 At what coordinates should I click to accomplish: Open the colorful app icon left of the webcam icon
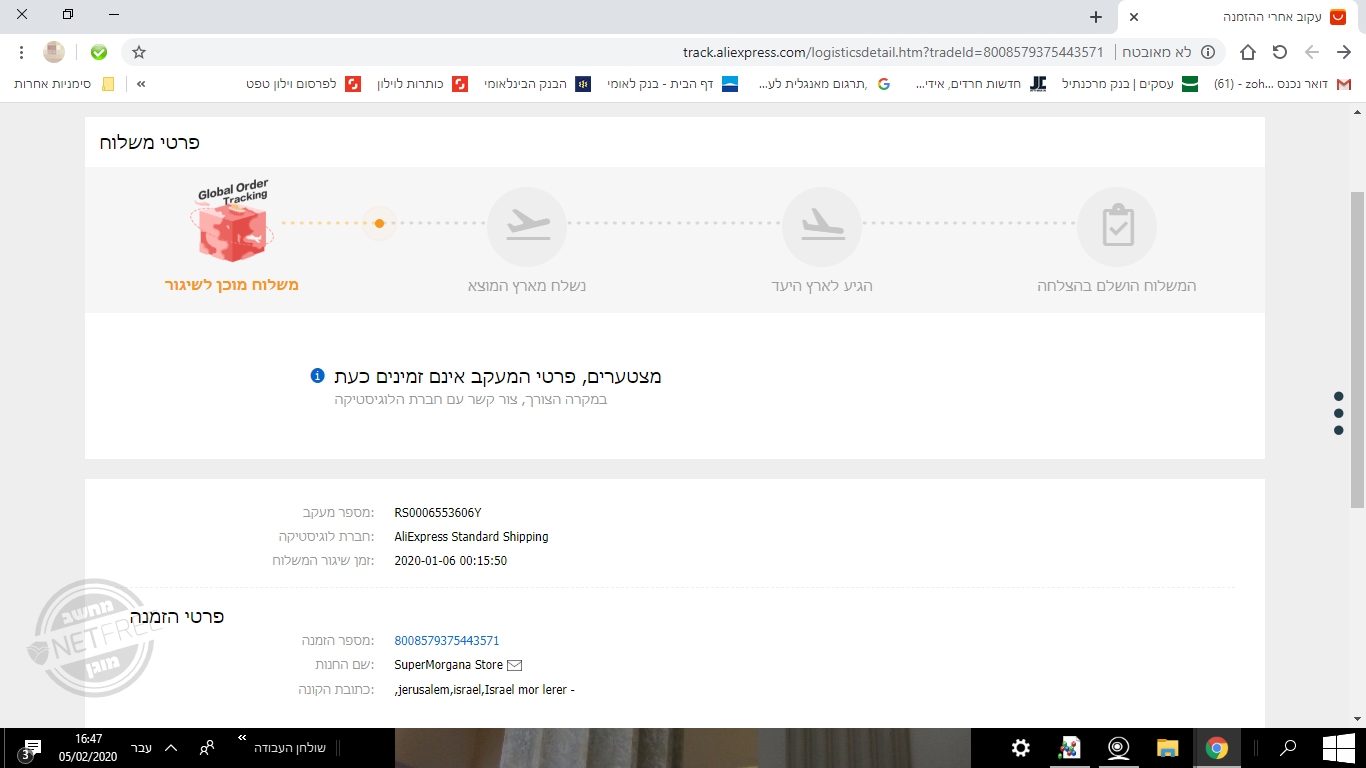pyautogui.click(x=1070, y=747)
